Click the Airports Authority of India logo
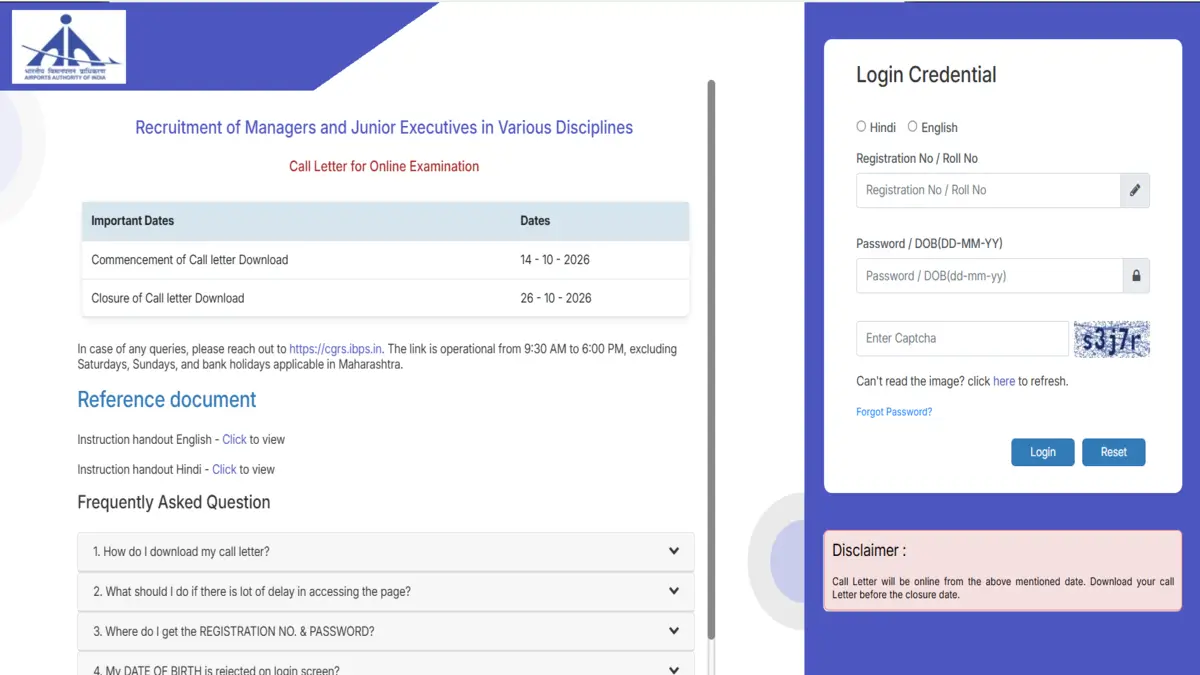The image size is (1200, 675). [69, 47]
